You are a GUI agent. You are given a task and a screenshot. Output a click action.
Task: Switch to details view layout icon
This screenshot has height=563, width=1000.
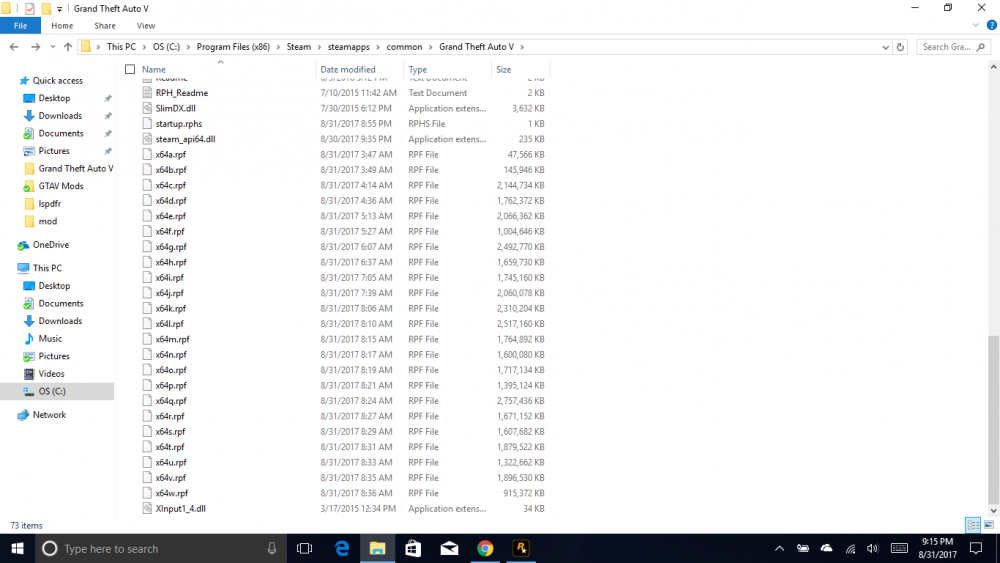[973, 525]
